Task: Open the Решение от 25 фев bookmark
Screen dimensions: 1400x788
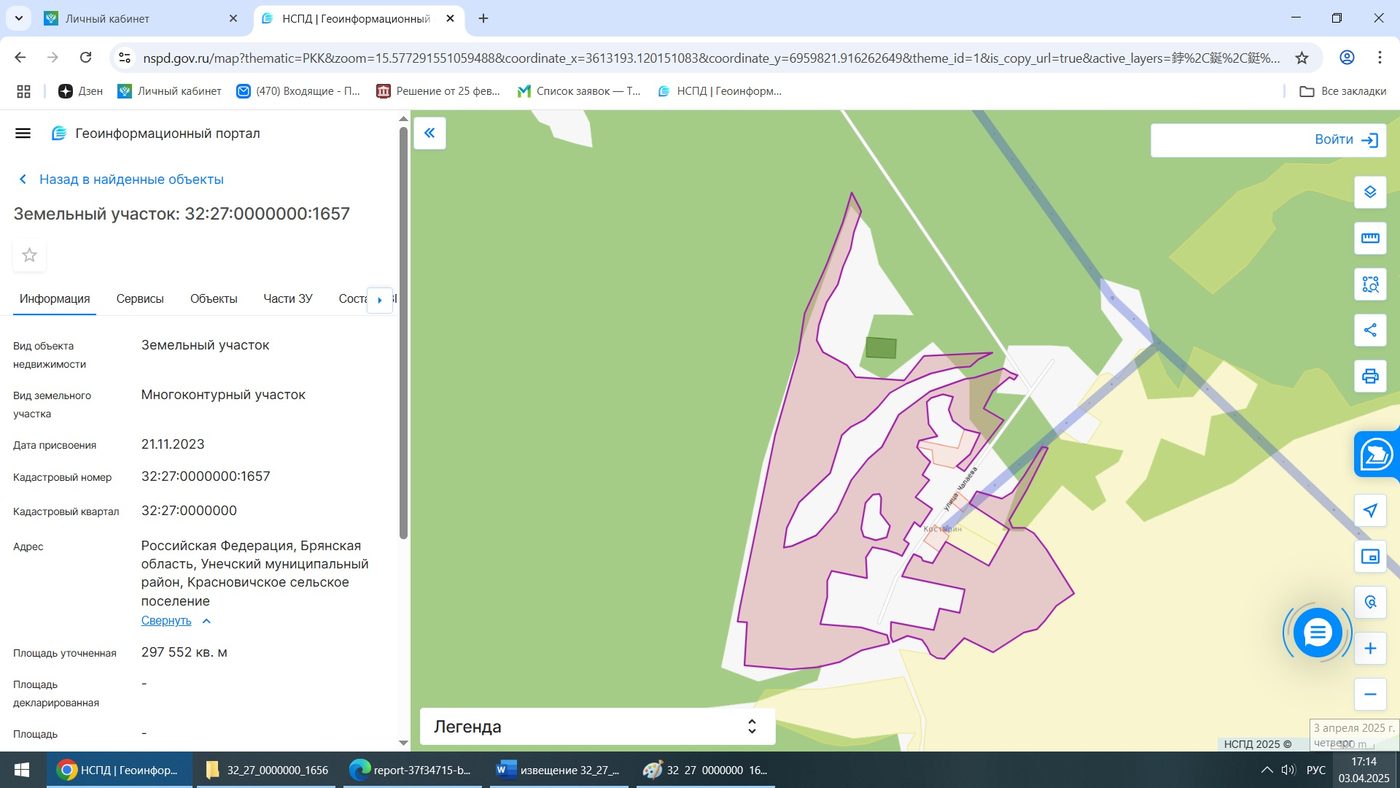Action: (438, 91)
